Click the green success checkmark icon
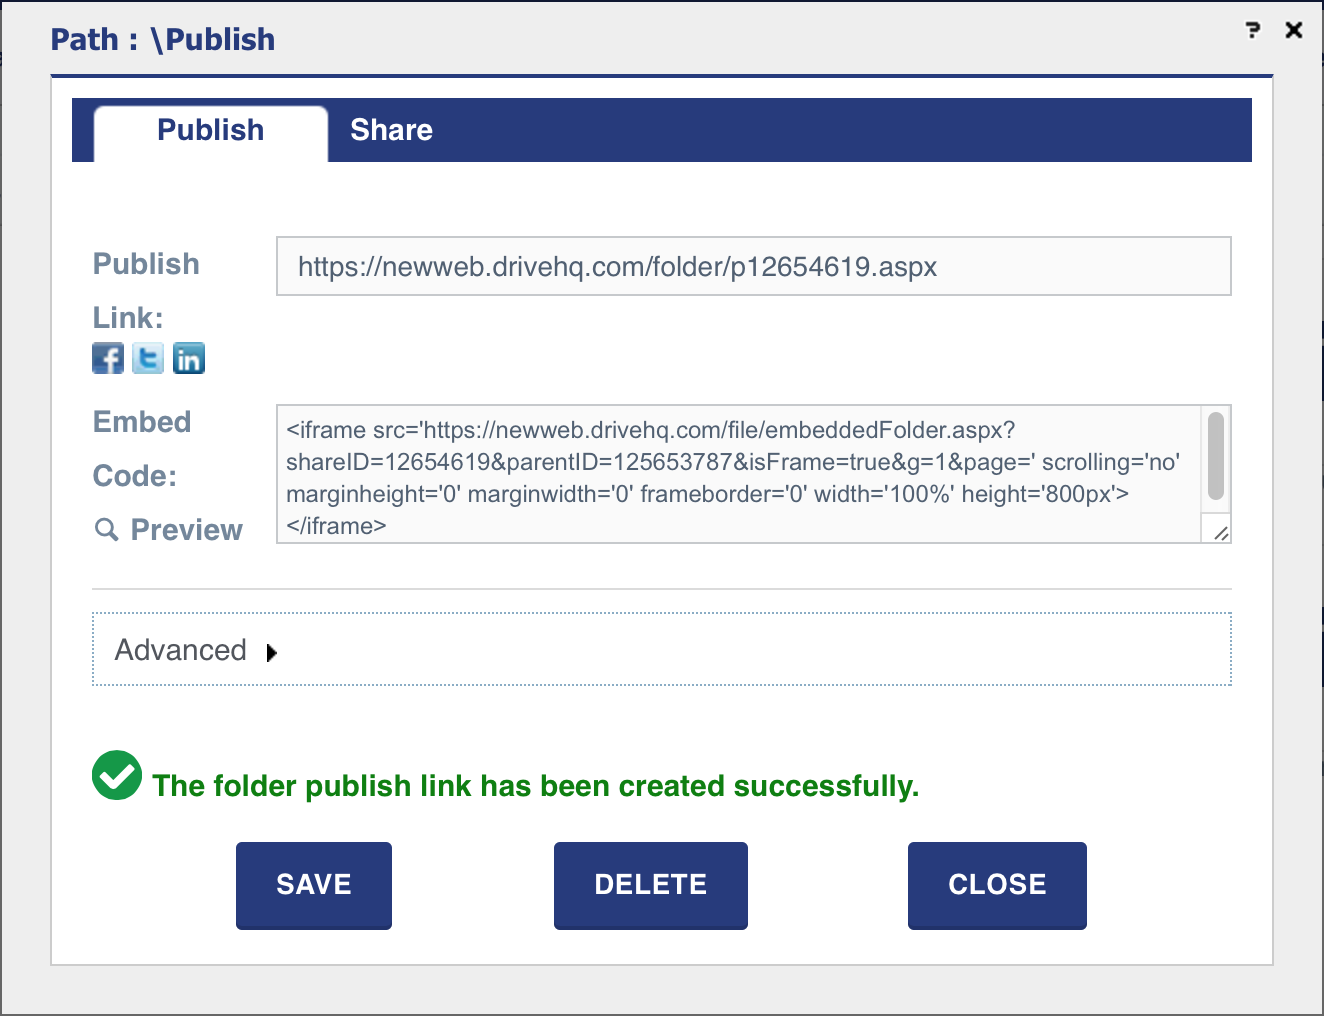Image resolution: width=1324 pixels, height=1016 pixels. (x=117, y=776)
